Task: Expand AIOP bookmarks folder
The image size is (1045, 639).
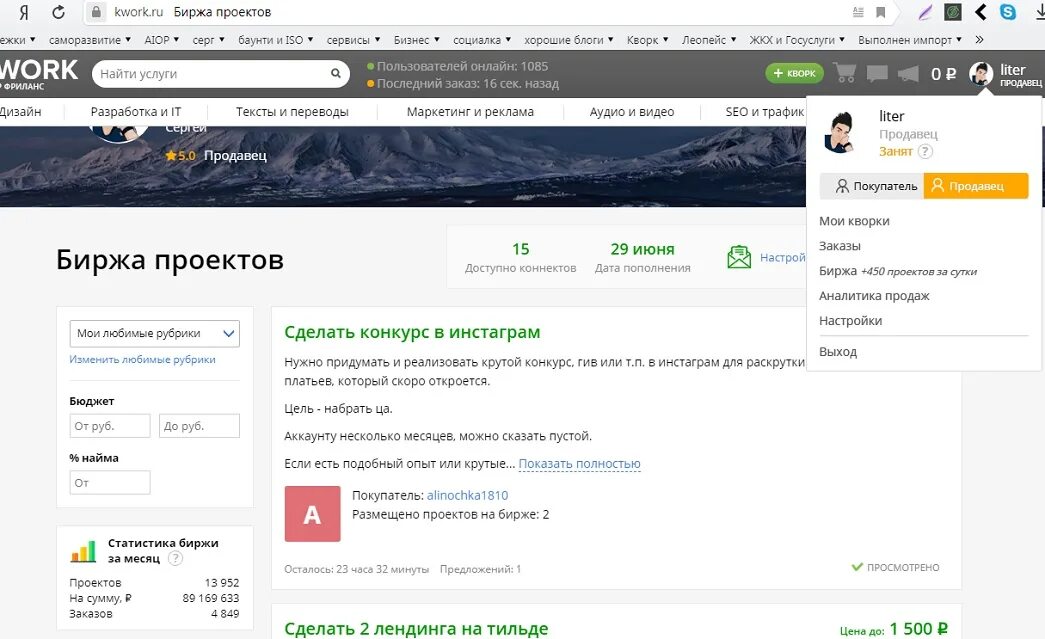Action: point(162,40)
